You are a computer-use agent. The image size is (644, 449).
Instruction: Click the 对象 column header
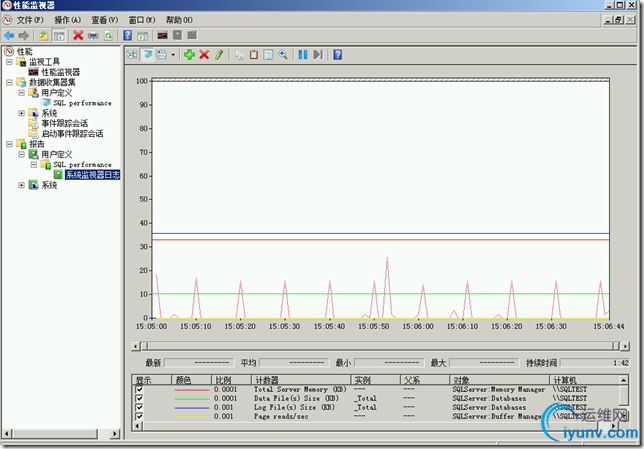[500, 380]
